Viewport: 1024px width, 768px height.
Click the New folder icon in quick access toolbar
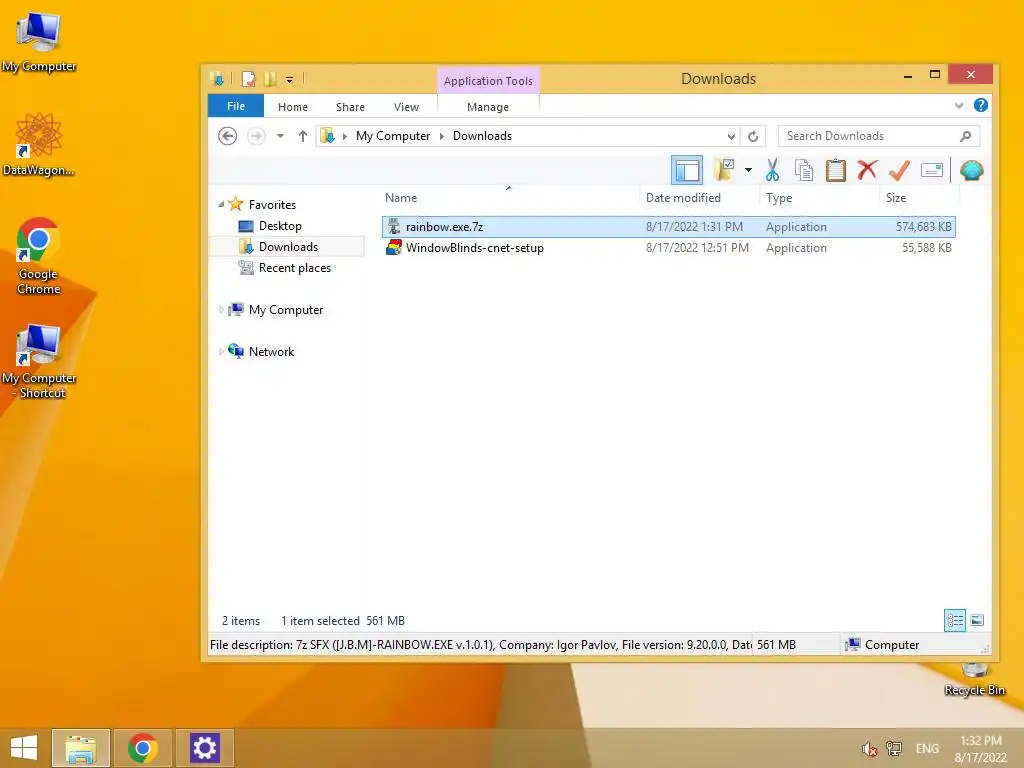coord(270,79)
